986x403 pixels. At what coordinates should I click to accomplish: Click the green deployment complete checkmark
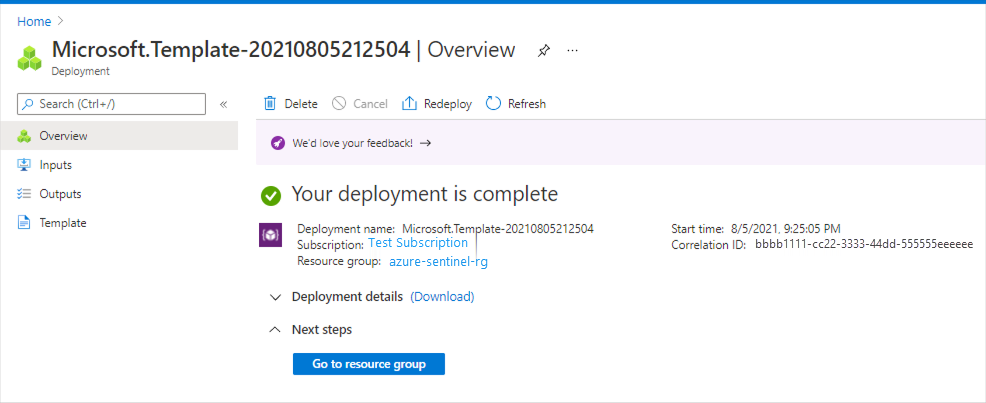coord(271,196)
